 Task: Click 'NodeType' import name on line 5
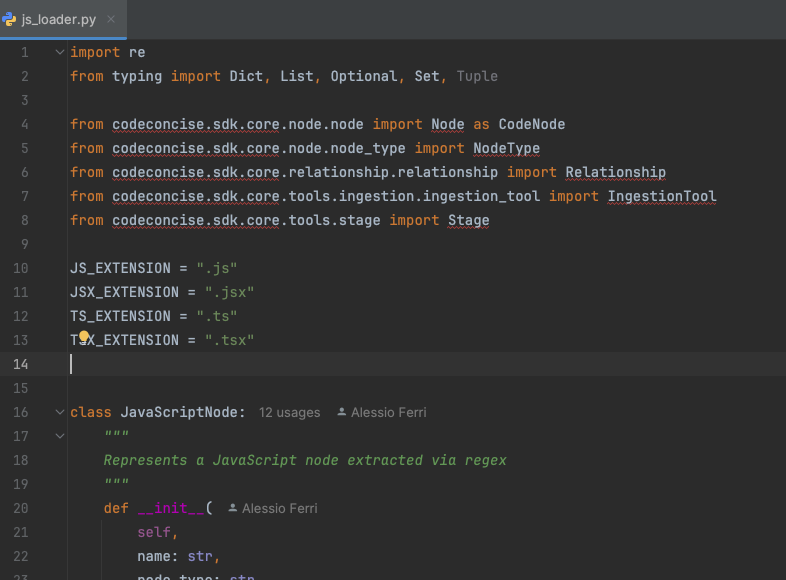(506, 148)
